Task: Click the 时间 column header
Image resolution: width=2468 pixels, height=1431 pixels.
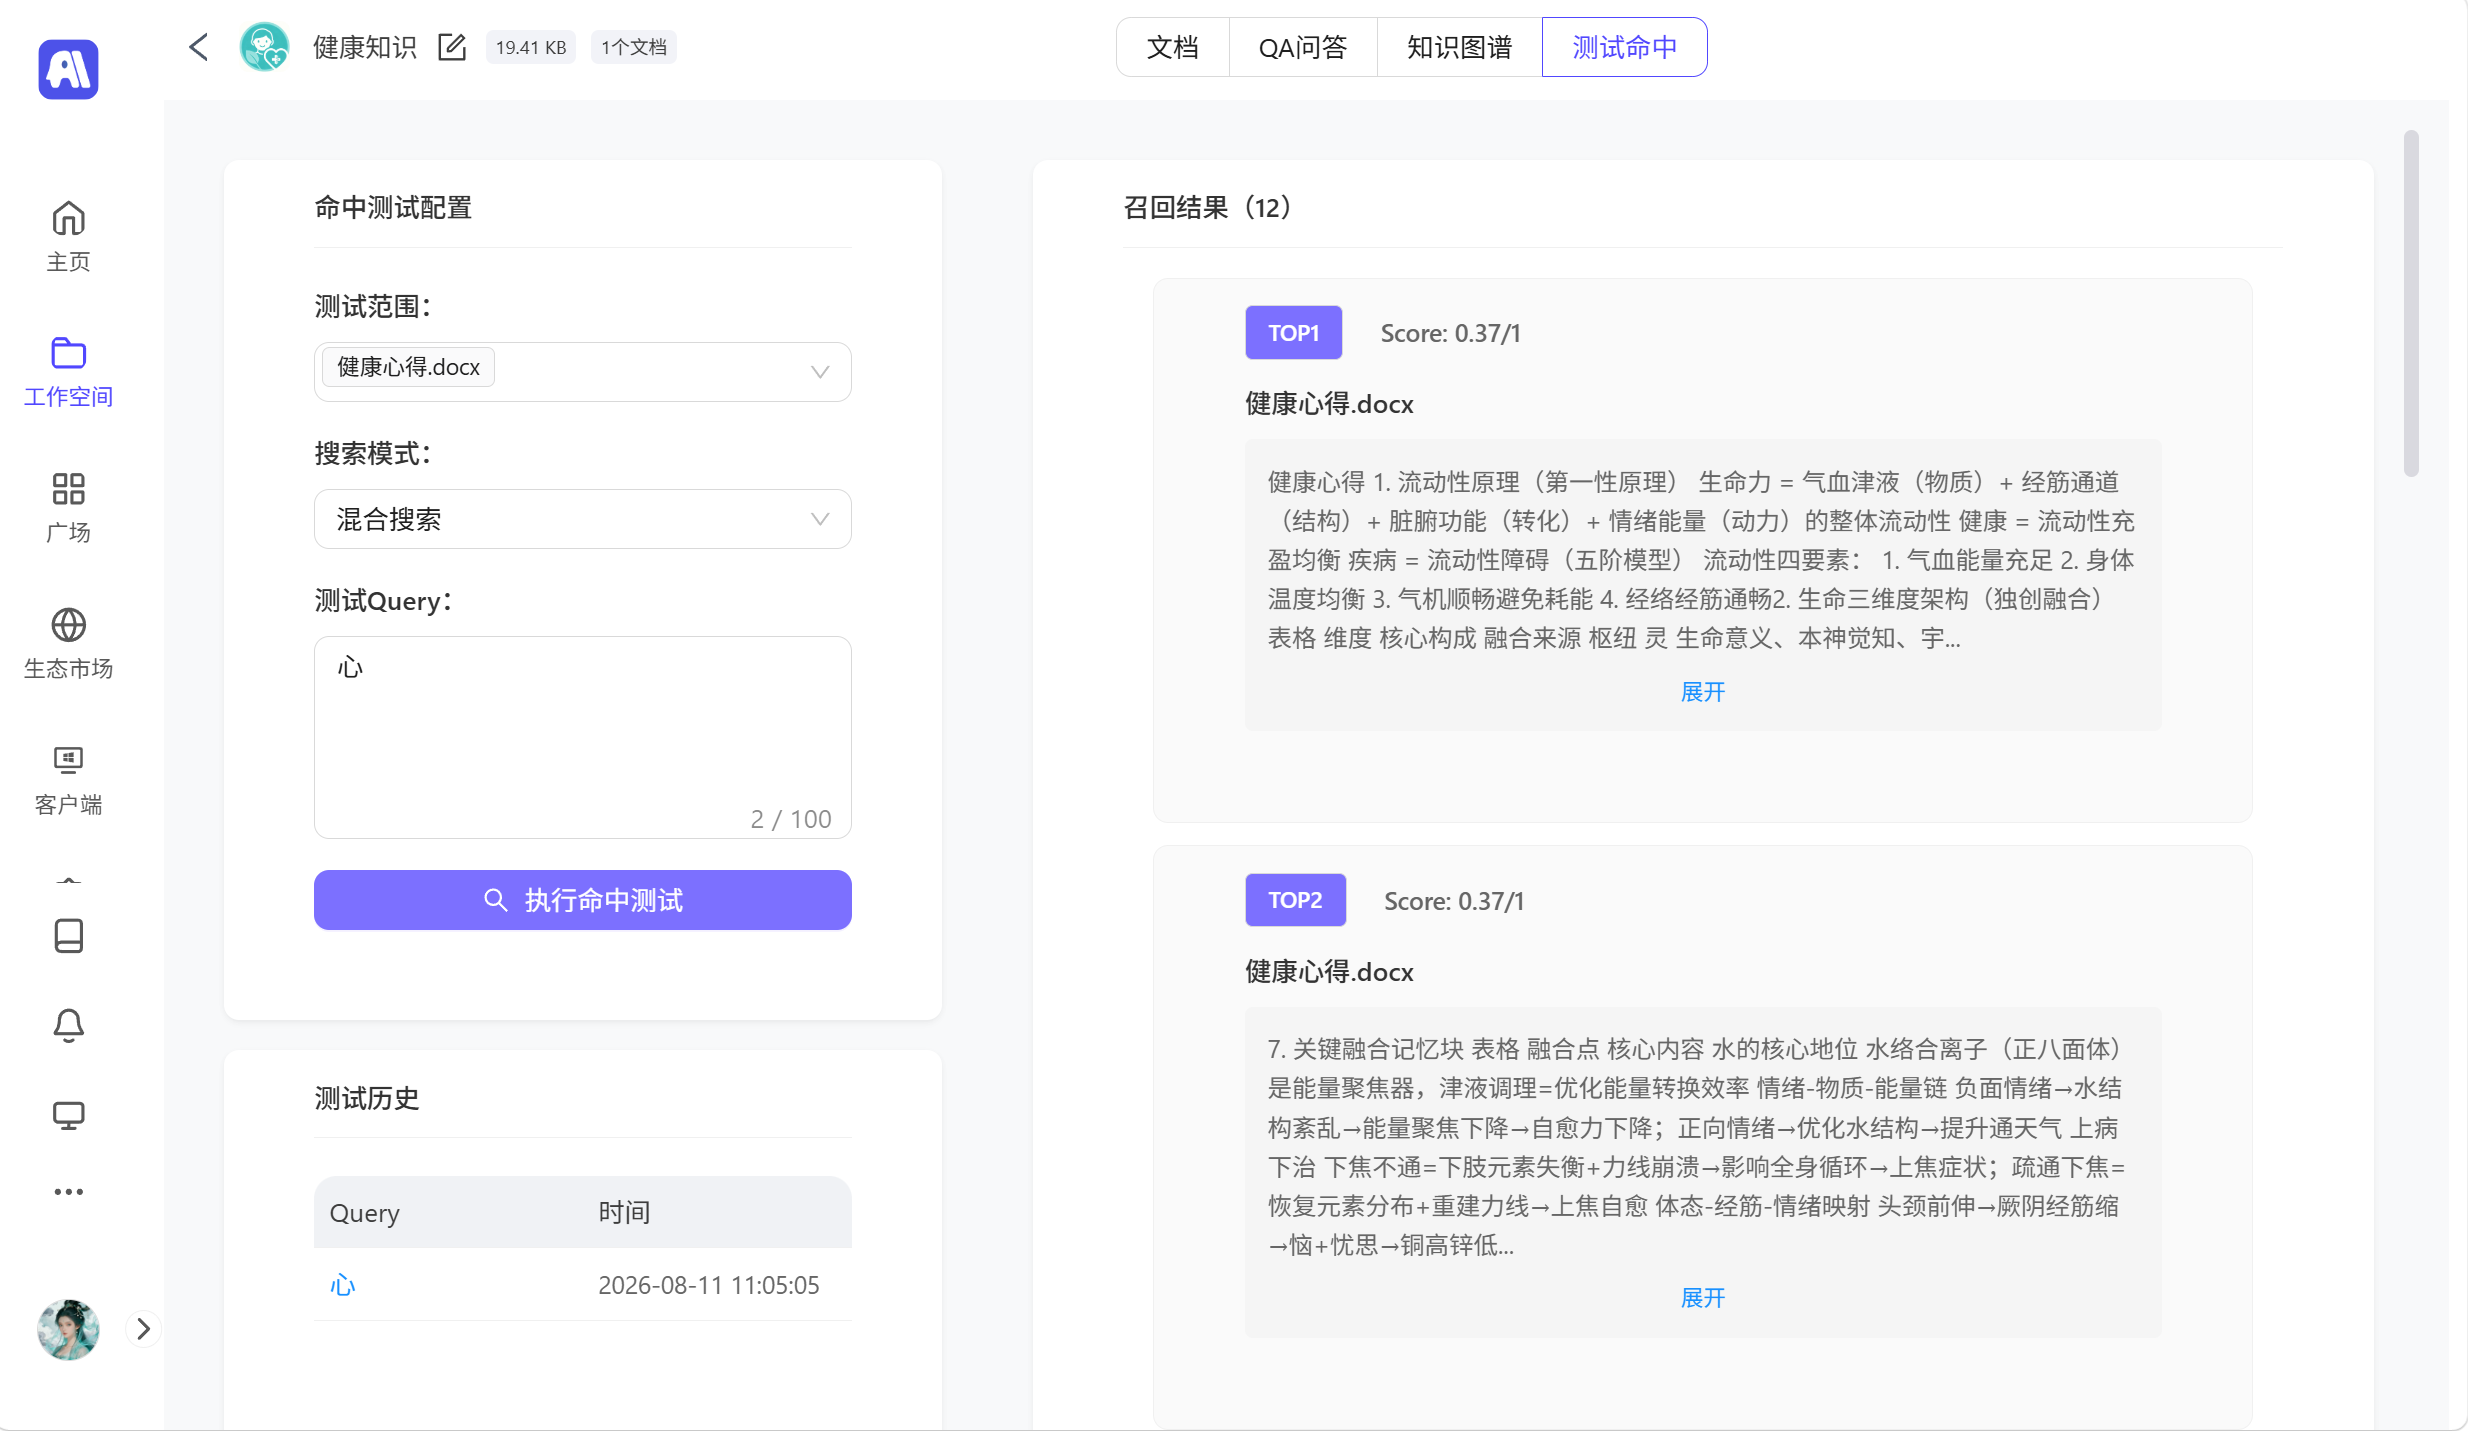Action: click(624, 1212)
